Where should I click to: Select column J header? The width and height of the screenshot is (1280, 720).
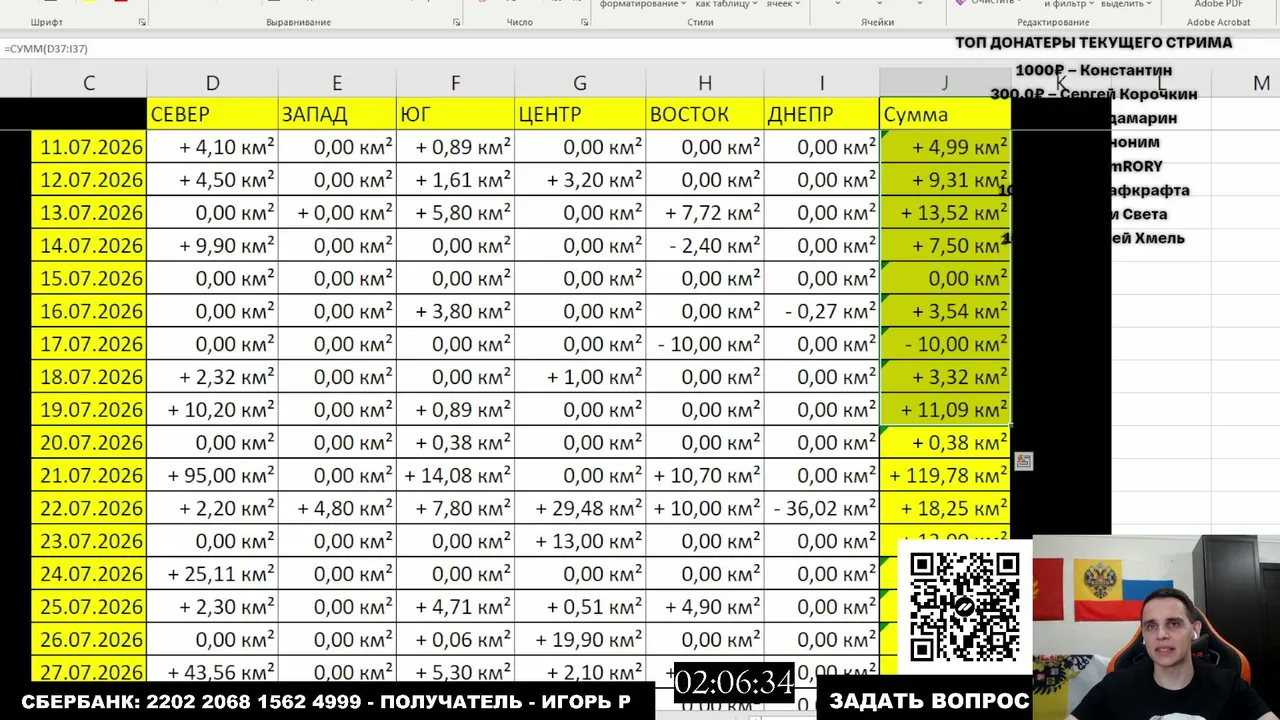[945, 84]
